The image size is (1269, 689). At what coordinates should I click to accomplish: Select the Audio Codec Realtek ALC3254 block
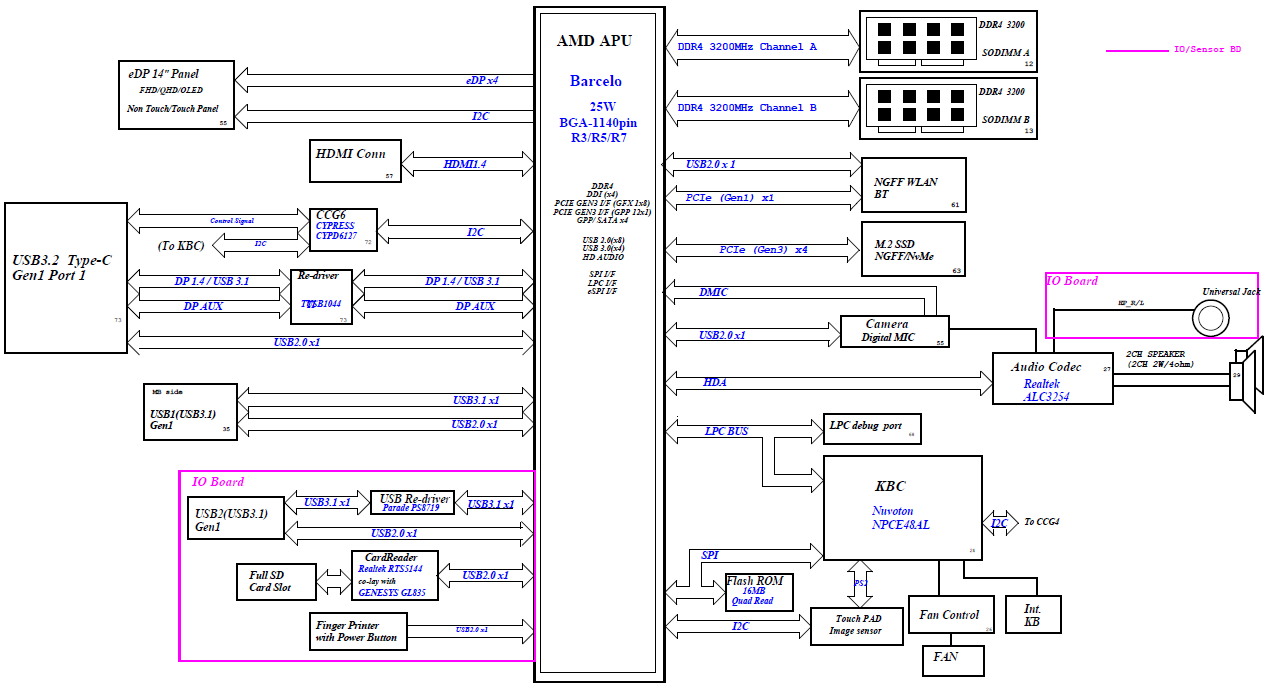pos(1052,378)
